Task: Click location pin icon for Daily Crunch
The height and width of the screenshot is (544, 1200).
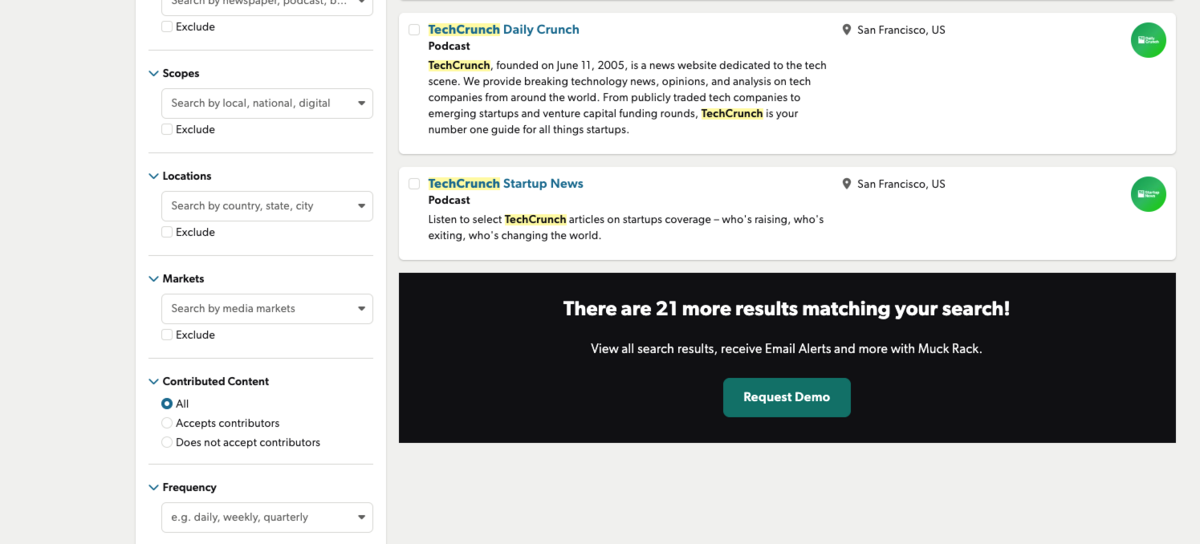Action: (x=847, y=30)
